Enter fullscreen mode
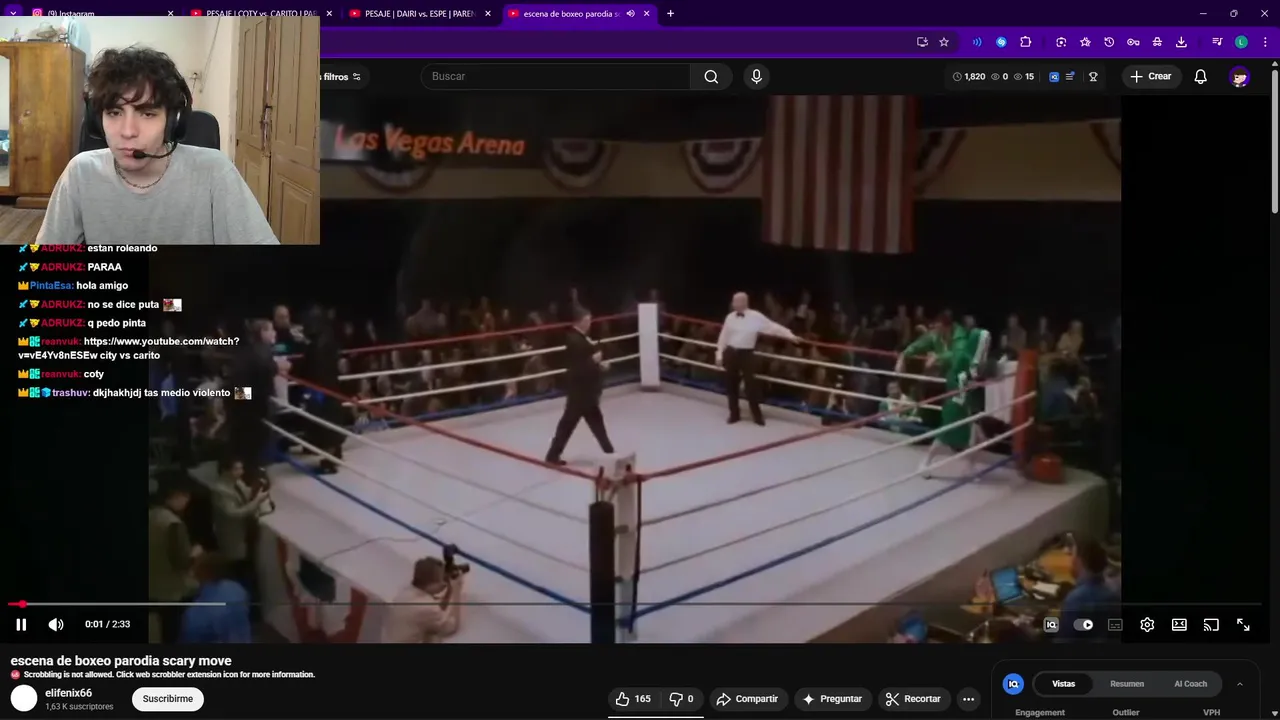The image size is (1280, 720). (1243, 625)
